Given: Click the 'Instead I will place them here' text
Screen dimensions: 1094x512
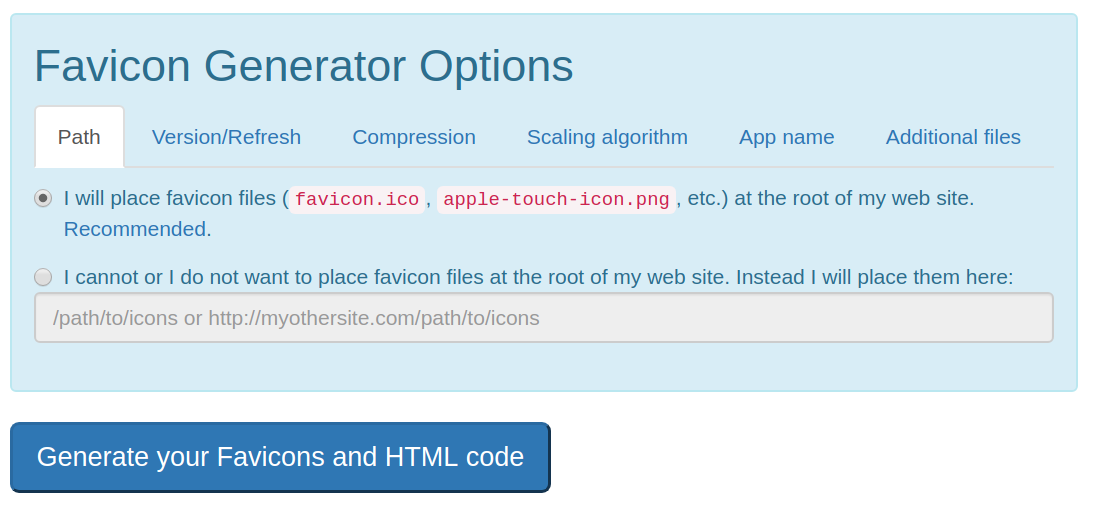Looking at the screenshot, I should 874,277.
